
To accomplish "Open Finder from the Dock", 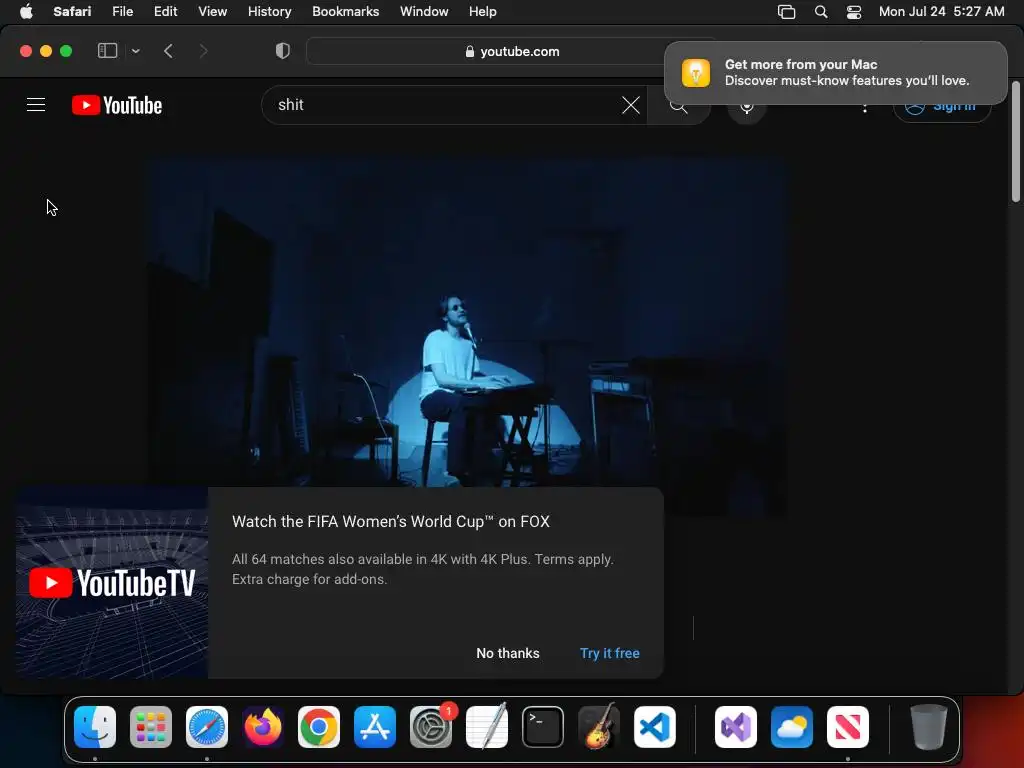I will [x=95, y=726].
